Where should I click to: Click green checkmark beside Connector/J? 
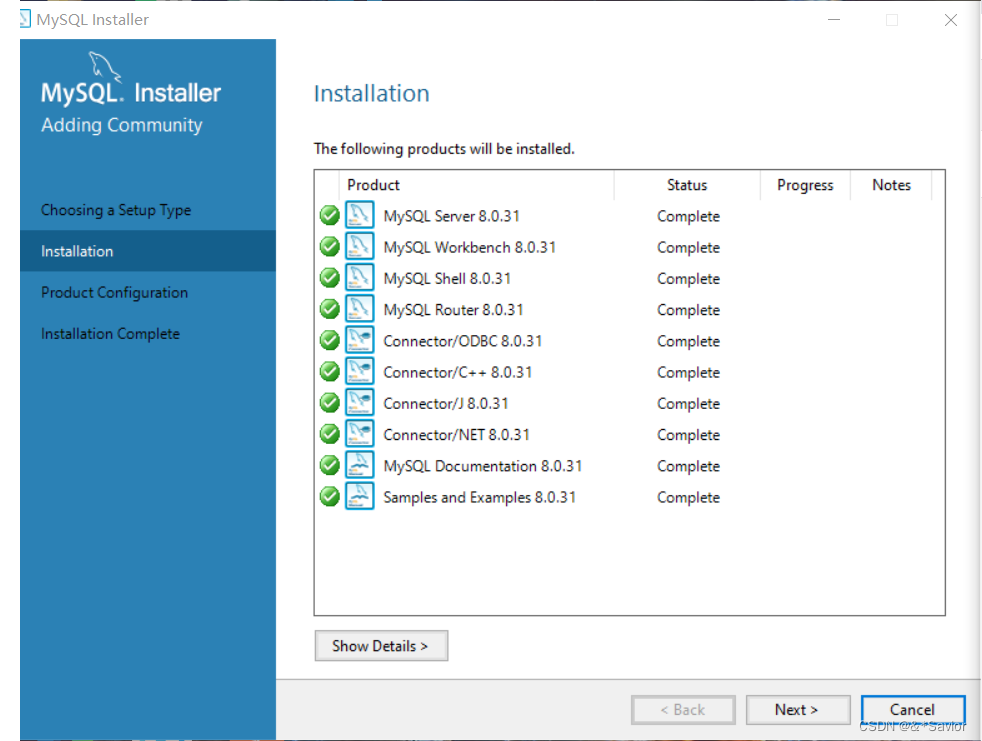(329, 403)
